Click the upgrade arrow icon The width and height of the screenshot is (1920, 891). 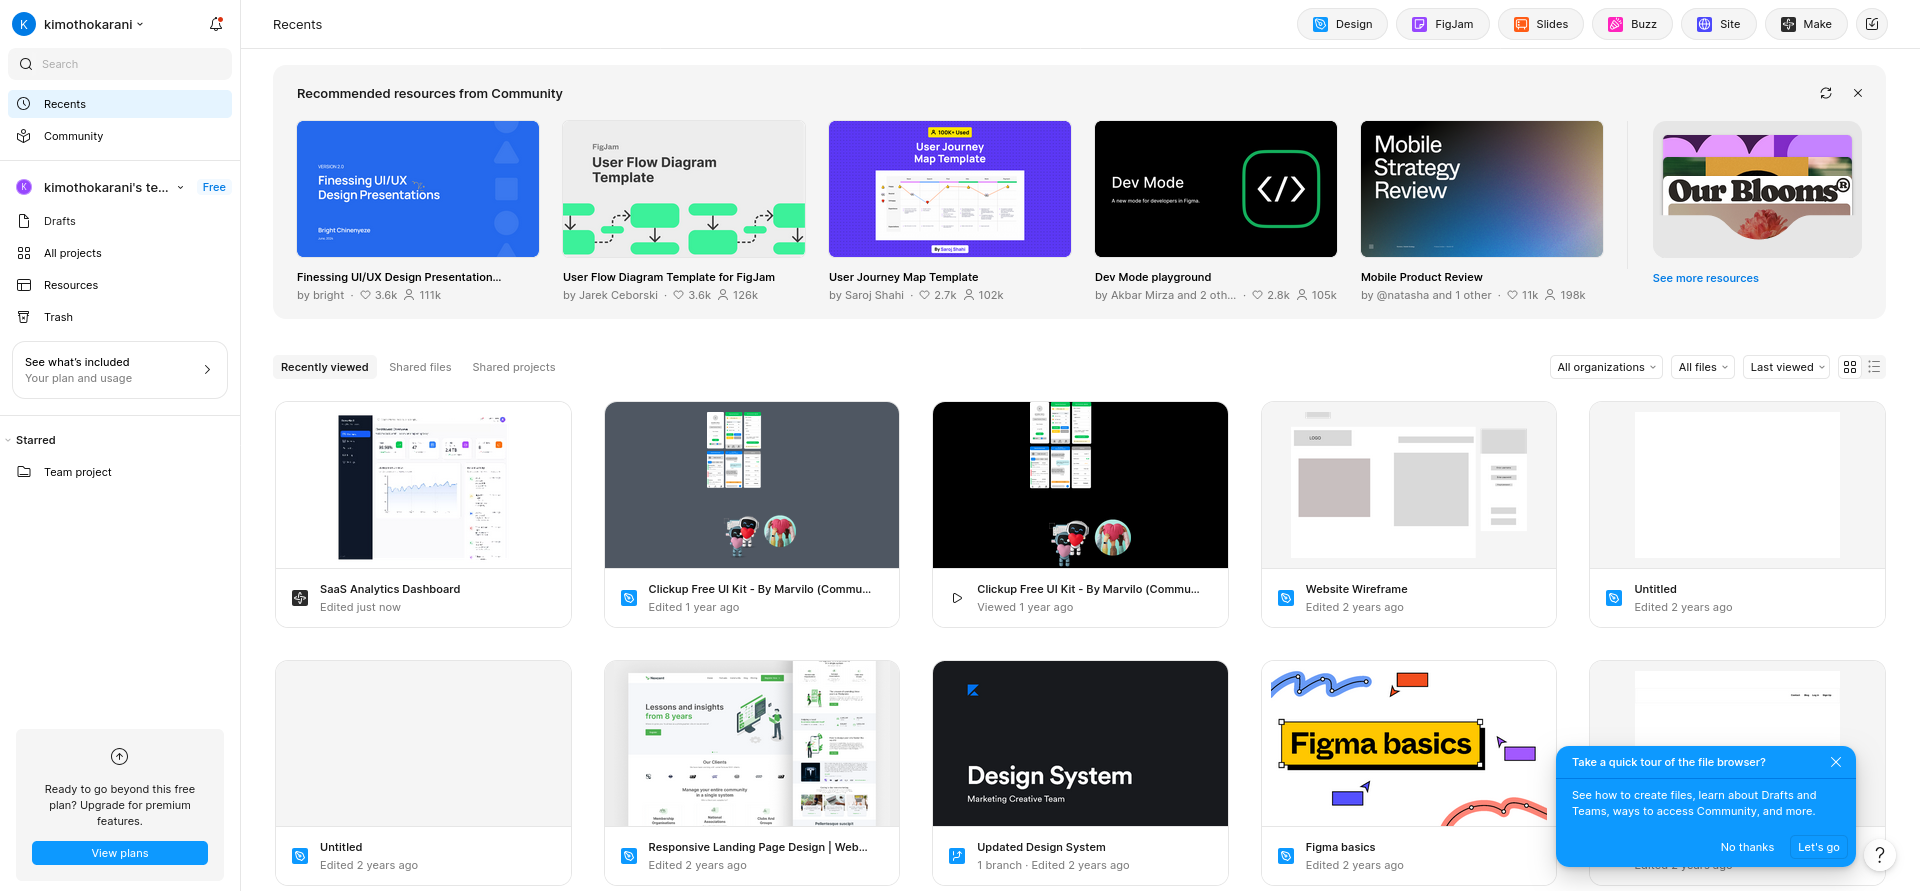point(120,757)
